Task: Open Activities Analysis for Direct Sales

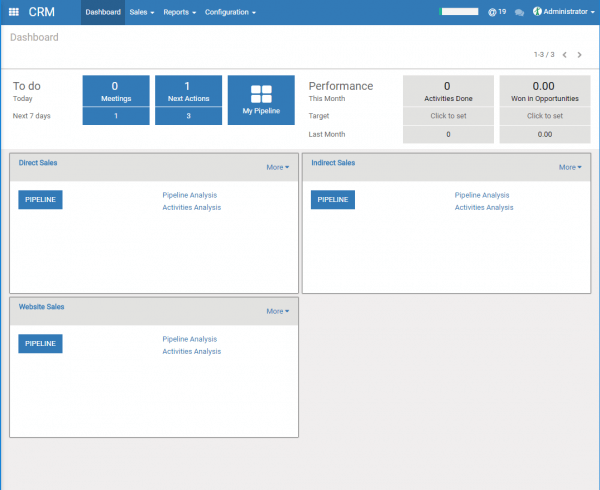Action: tap(192, 207)
